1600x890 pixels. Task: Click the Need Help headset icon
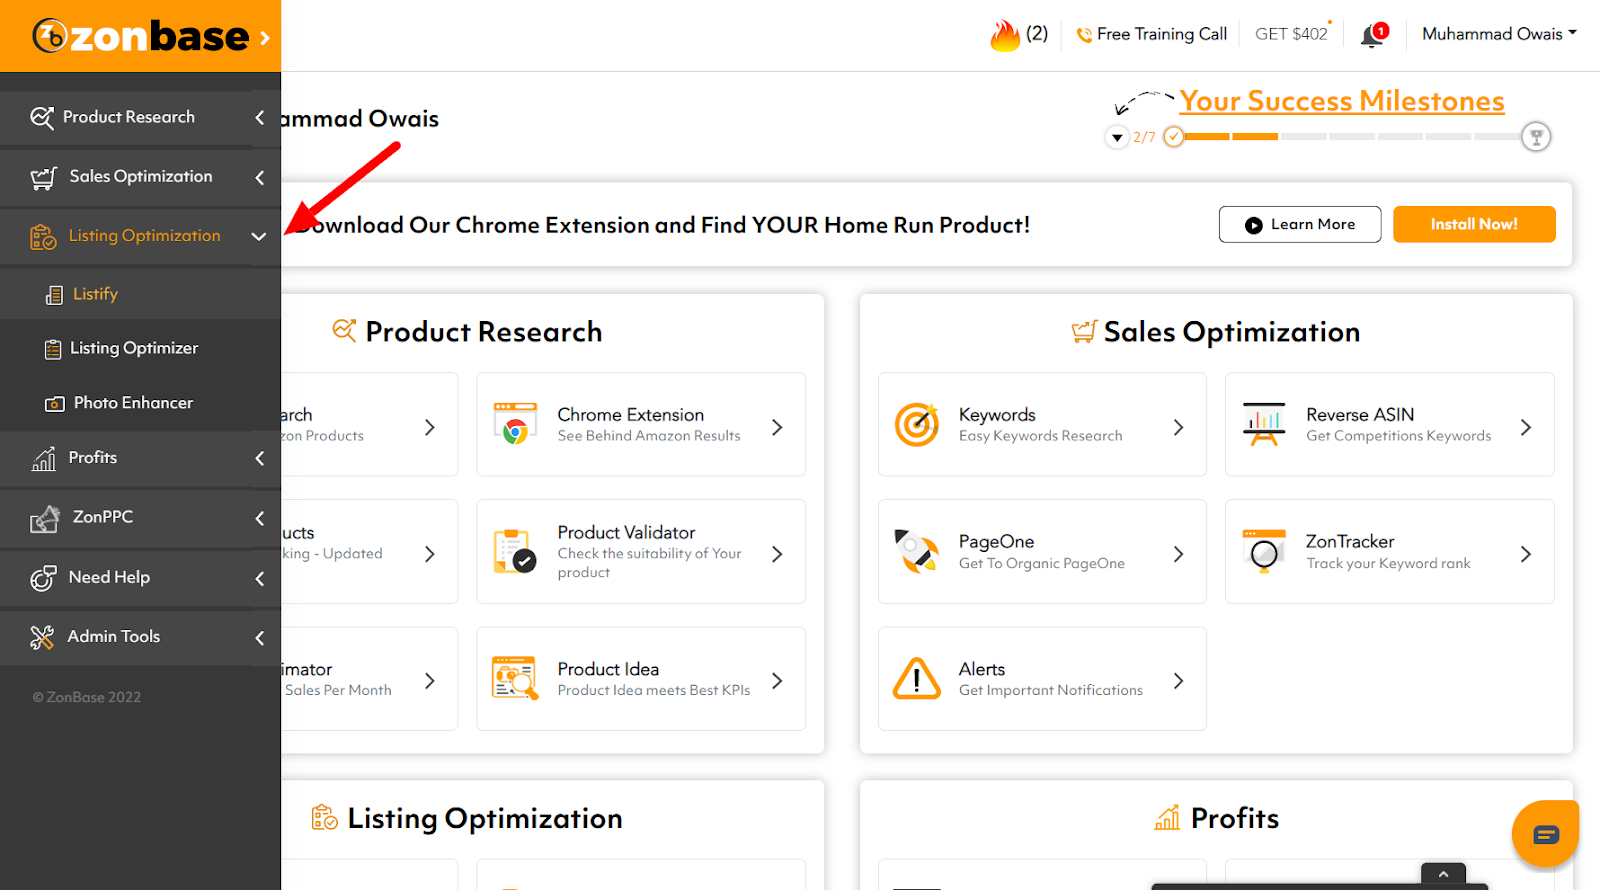43,578
